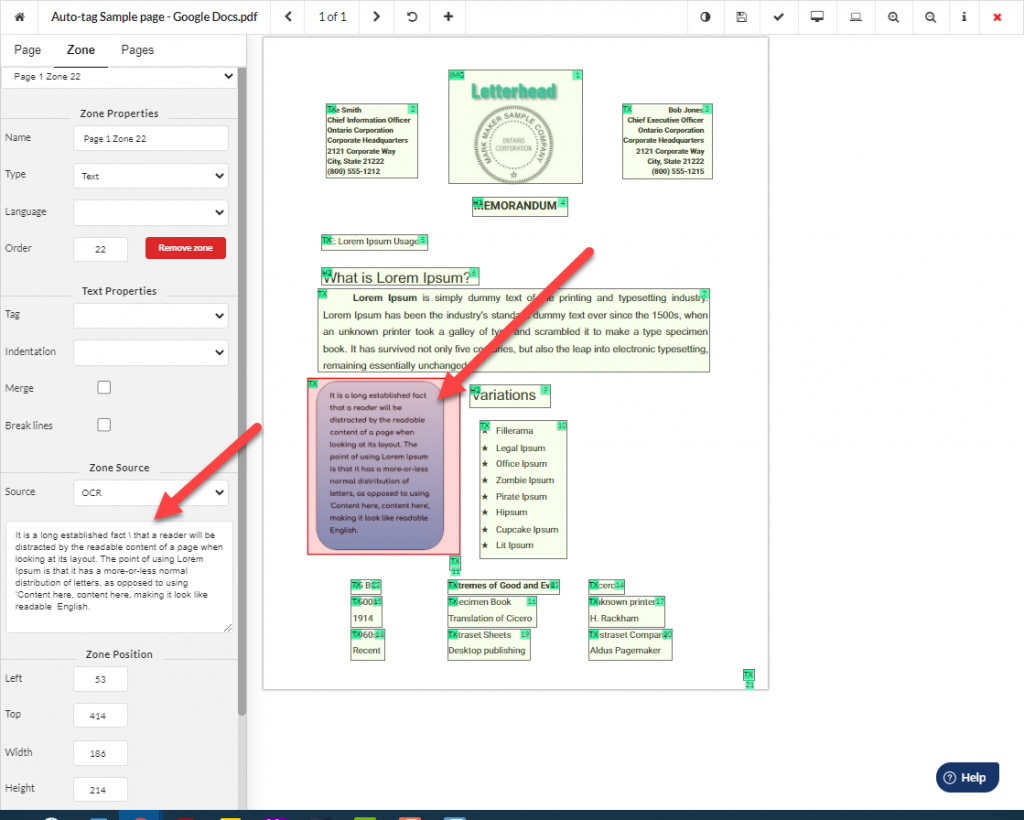Enable the Merge checkbox
This screenshot has height=820, width=1024.
[x=103, y=387]
